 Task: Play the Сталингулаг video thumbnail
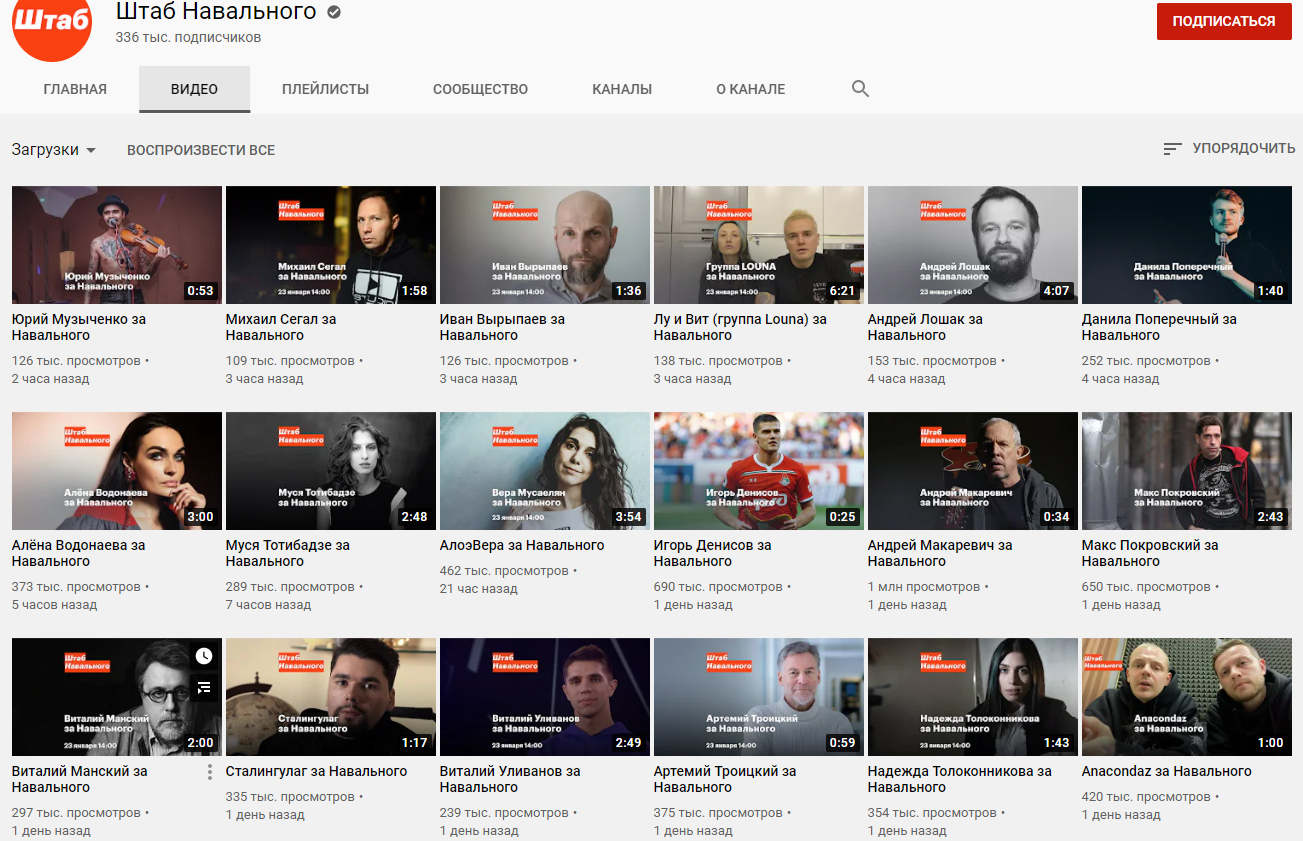[331, 697]
